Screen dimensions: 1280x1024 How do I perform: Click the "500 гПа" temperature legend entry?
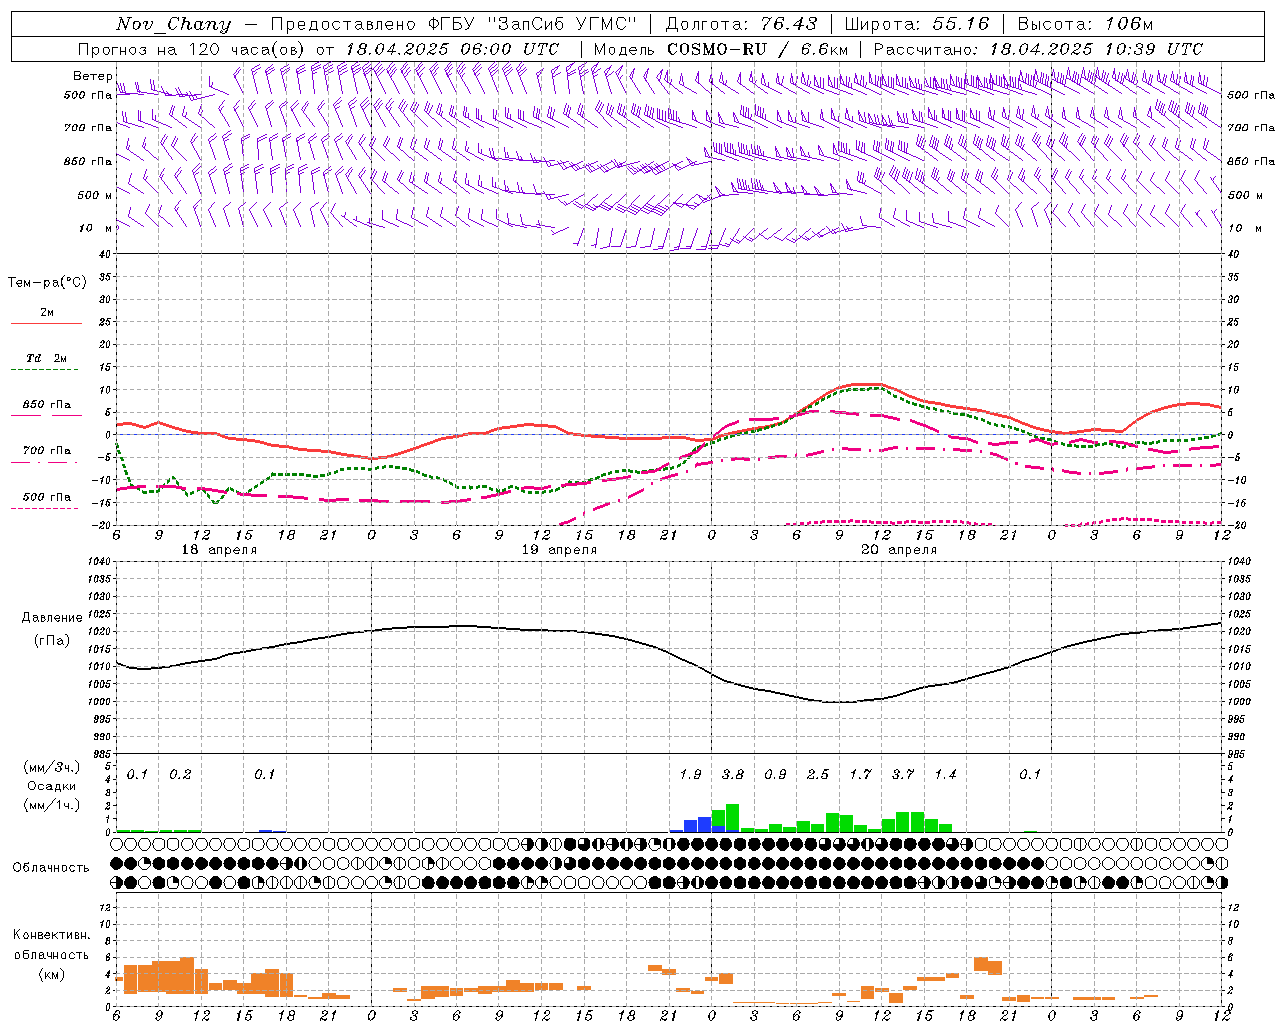[47, 497]
